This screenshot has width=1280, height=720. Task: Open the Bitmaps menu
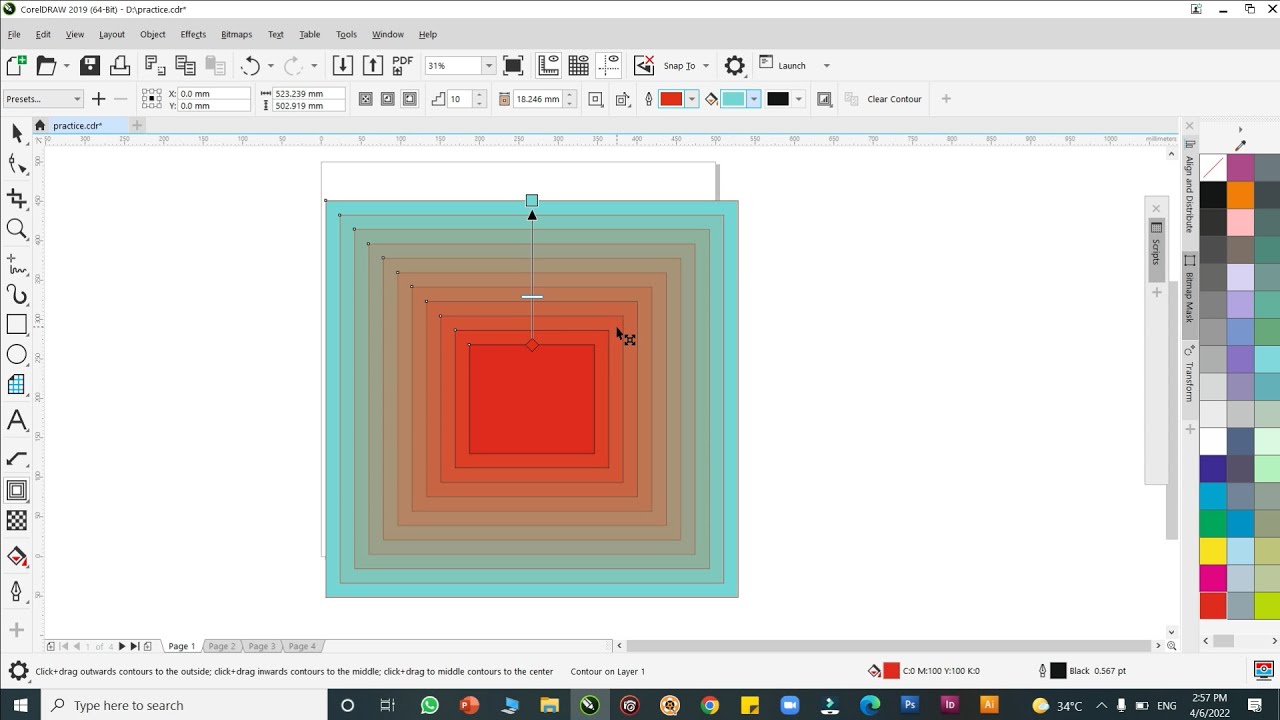tap(237, 34)
